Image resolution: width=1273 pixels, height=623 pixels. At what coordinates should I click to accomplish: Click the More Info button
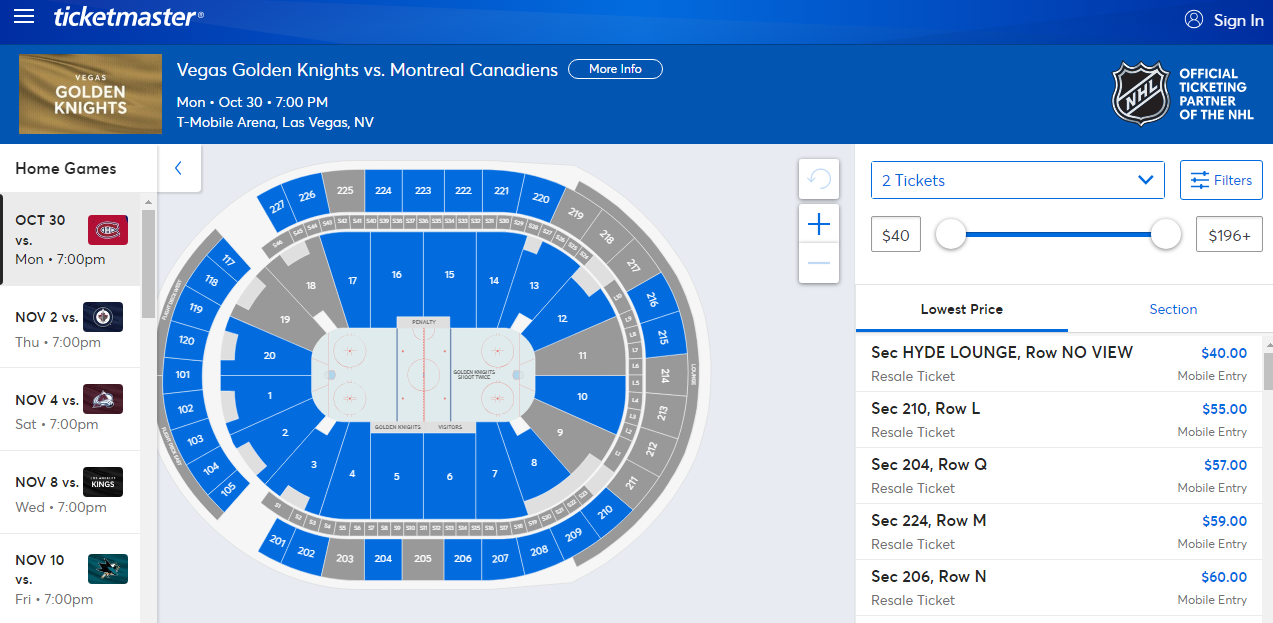tap(615, 69)
